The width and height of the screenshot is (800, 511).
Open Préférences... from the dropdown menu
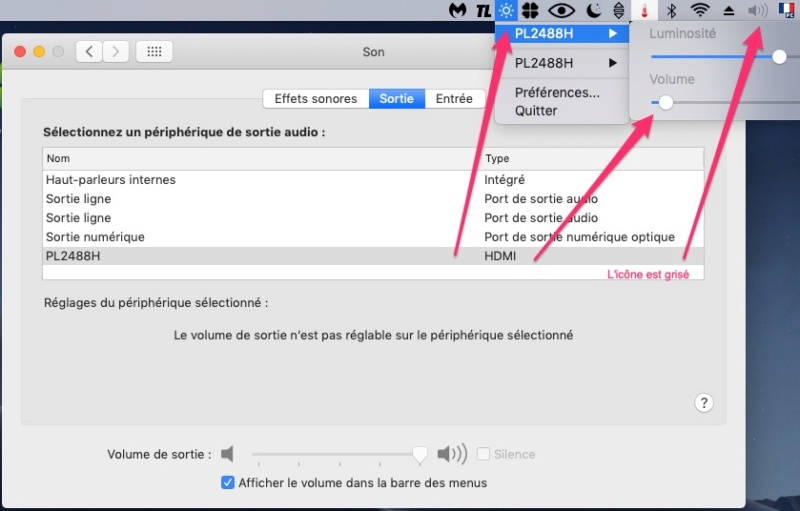557,92
